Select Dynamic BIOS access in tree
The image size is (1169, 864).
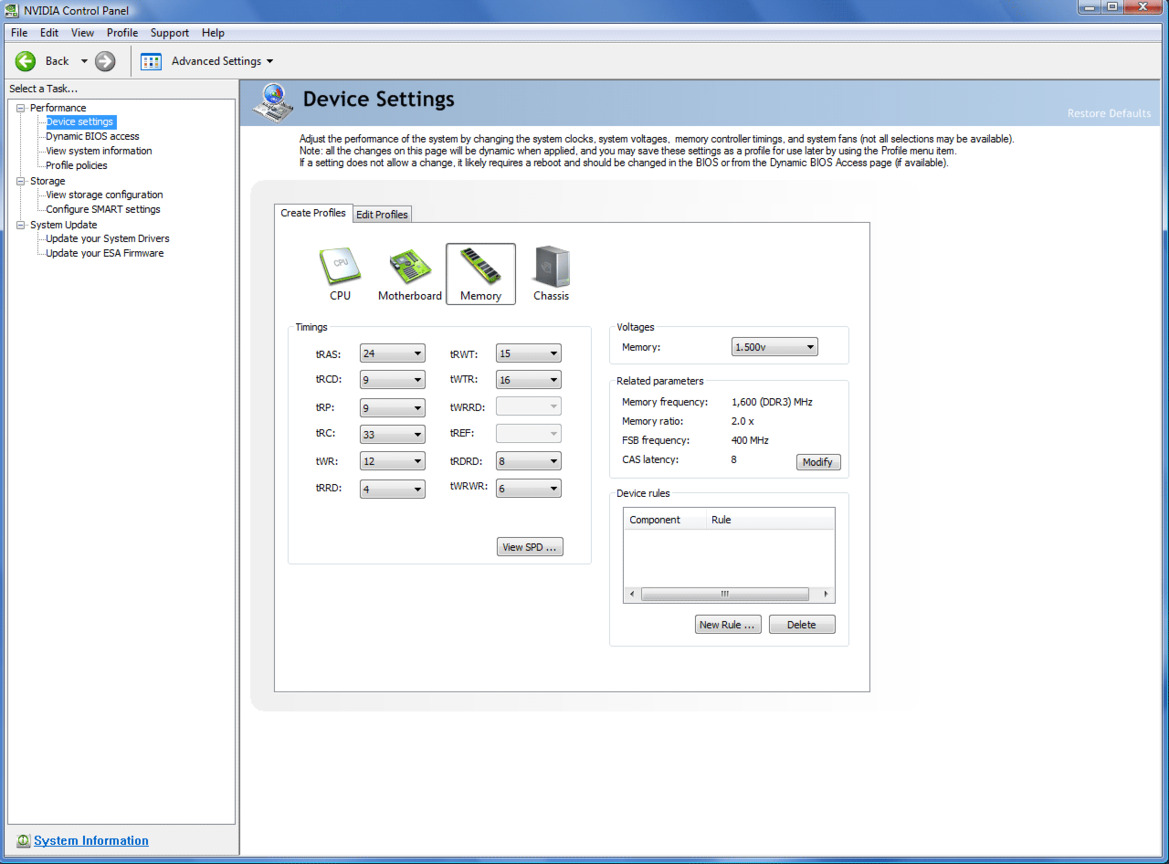(92, 136)
